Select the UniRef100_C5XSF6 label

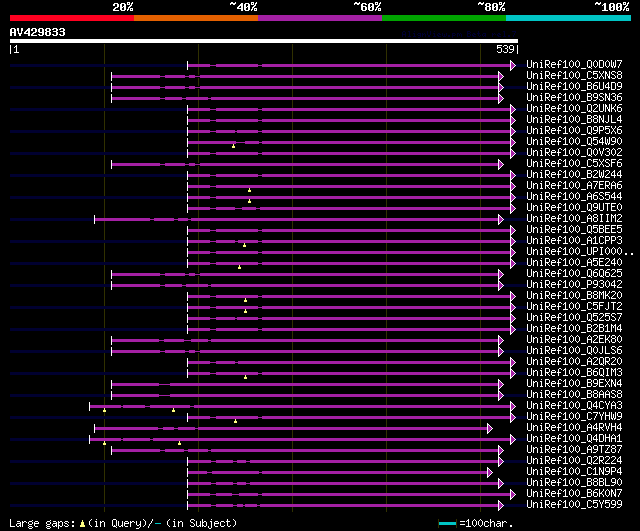(x=574, y=164)
